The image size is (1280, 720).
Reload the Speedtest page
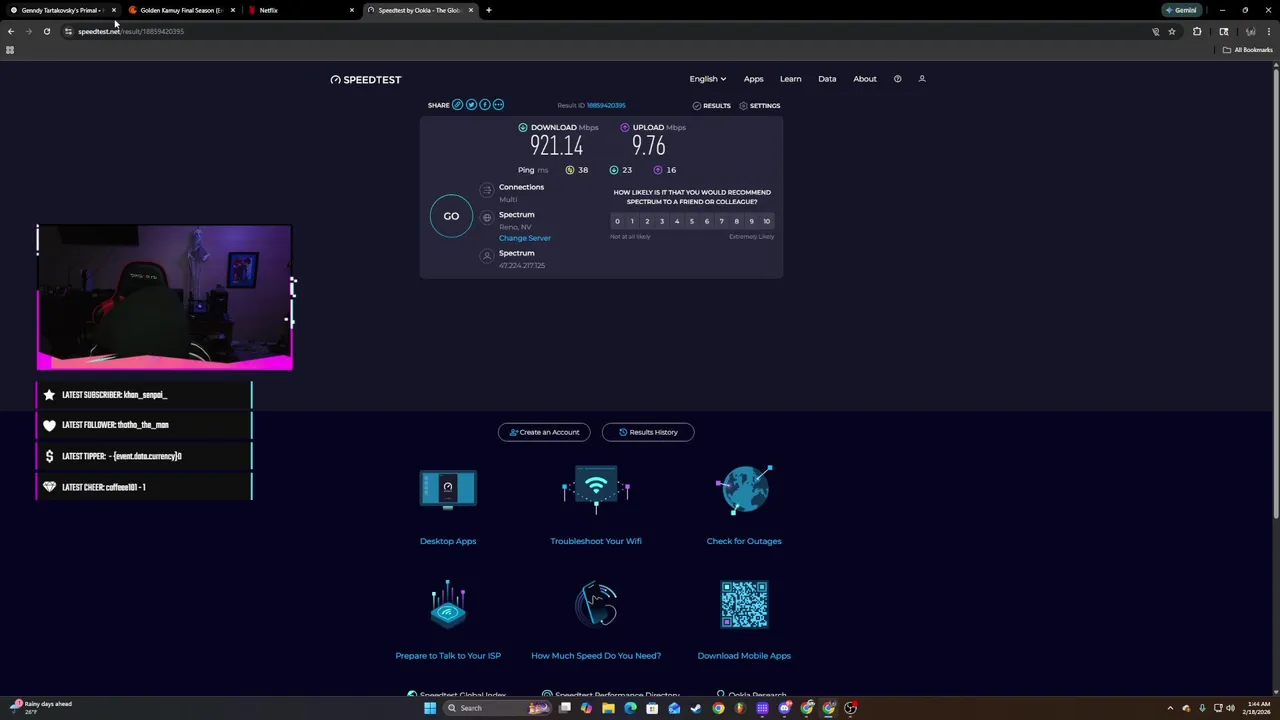pyautogui.click(x=47, y=31)
